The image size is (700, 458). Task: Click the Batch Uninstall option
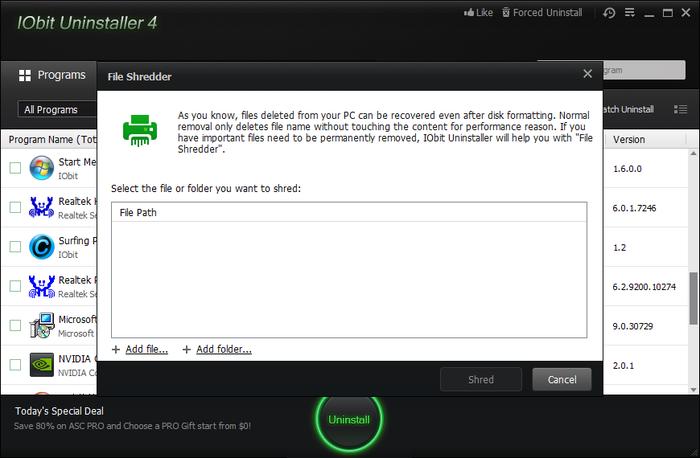(628, 109)
